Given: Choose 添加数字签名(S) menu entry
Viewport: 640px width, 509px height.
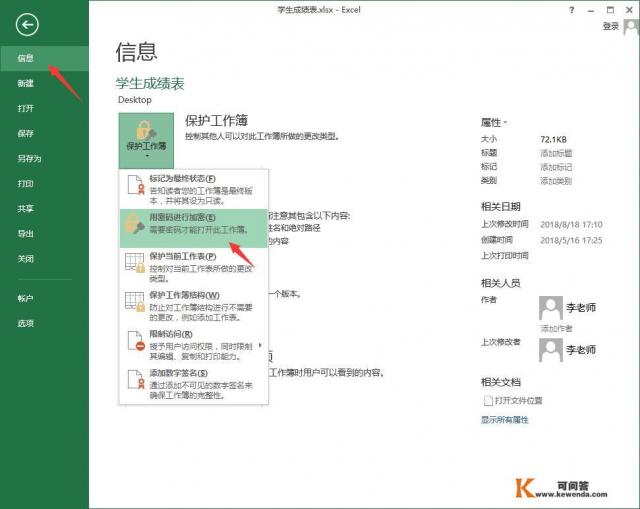Looking at the screenshot, I should [193, 384].
